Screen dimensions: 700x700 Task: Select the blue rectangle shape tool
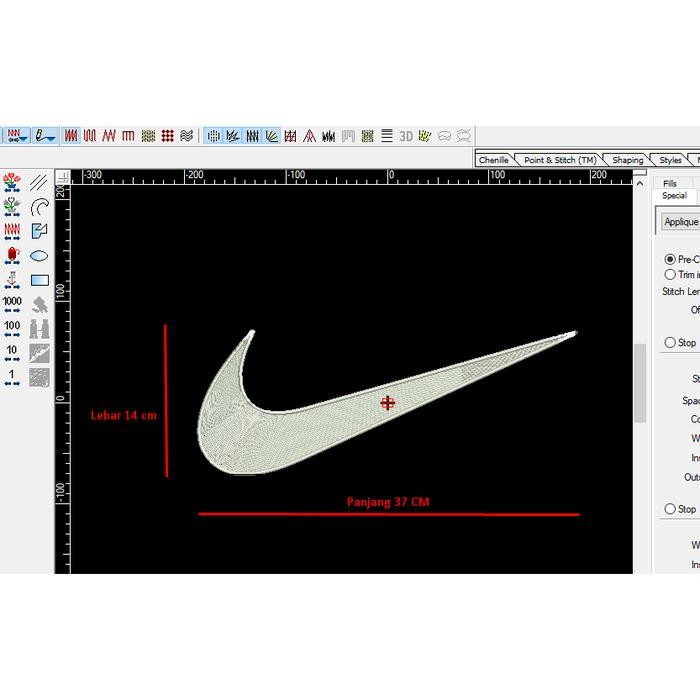39,280
